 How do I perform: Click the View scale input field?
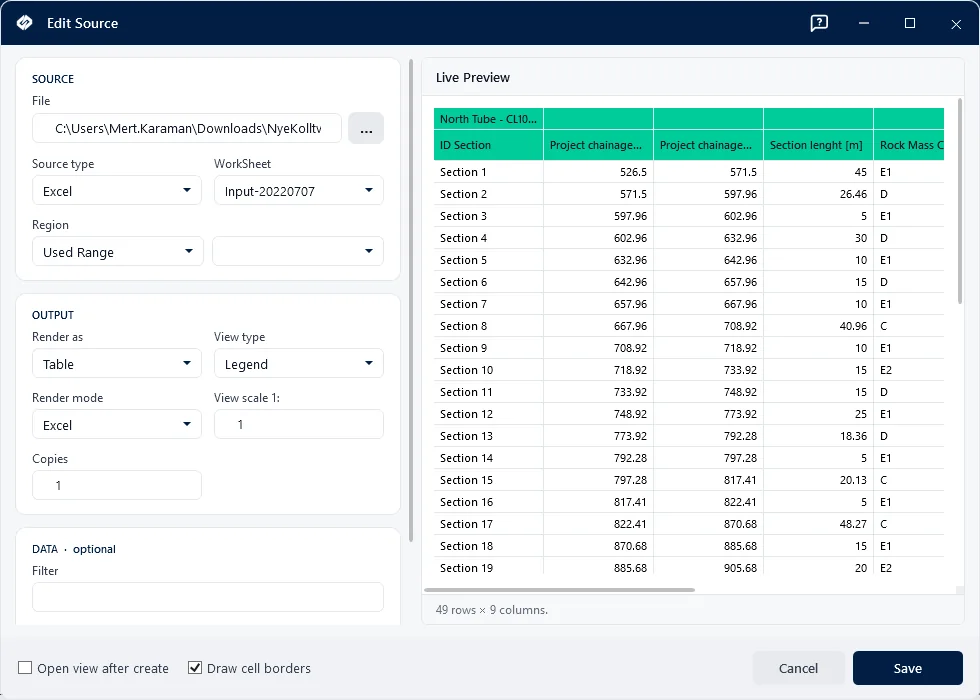(x=299, y=424)
